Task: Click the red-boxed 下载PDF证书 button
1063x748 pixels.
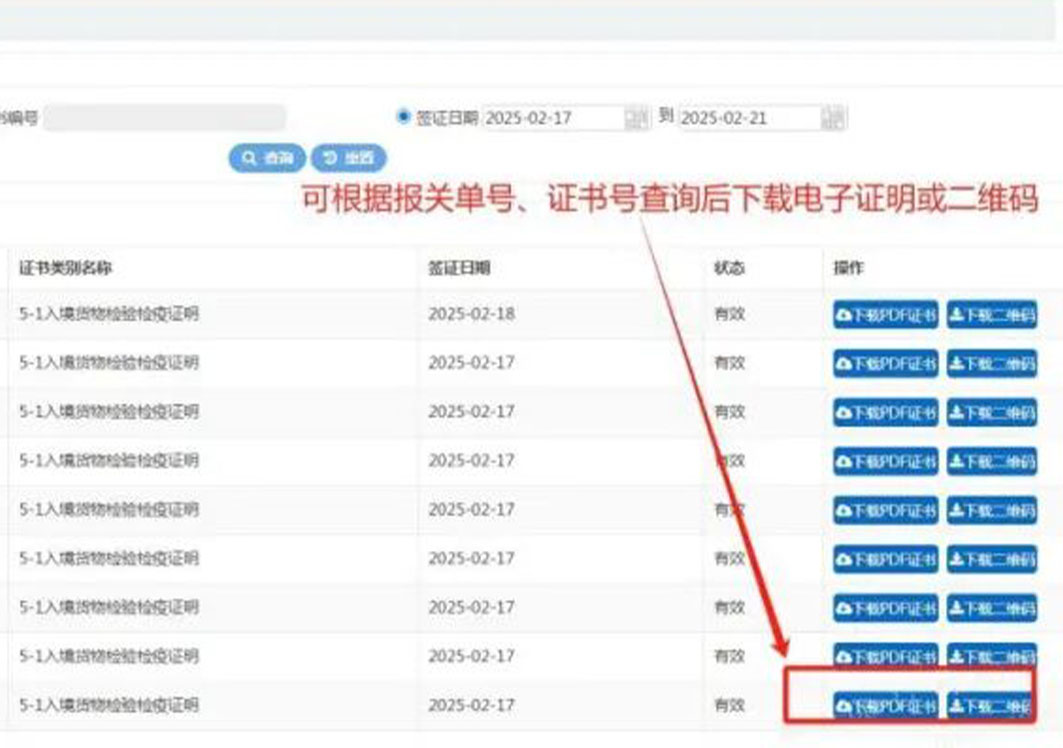Action: (887, 703)
